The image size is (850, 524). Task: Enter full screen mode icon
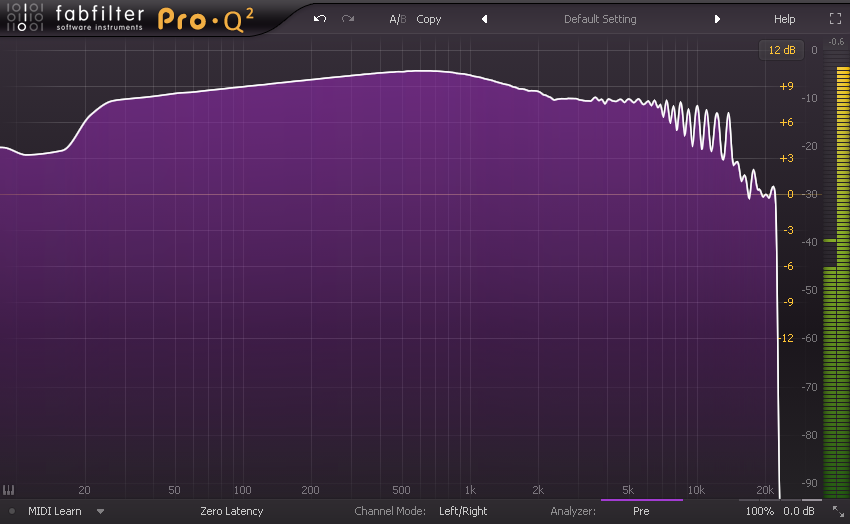coord(835,19)
